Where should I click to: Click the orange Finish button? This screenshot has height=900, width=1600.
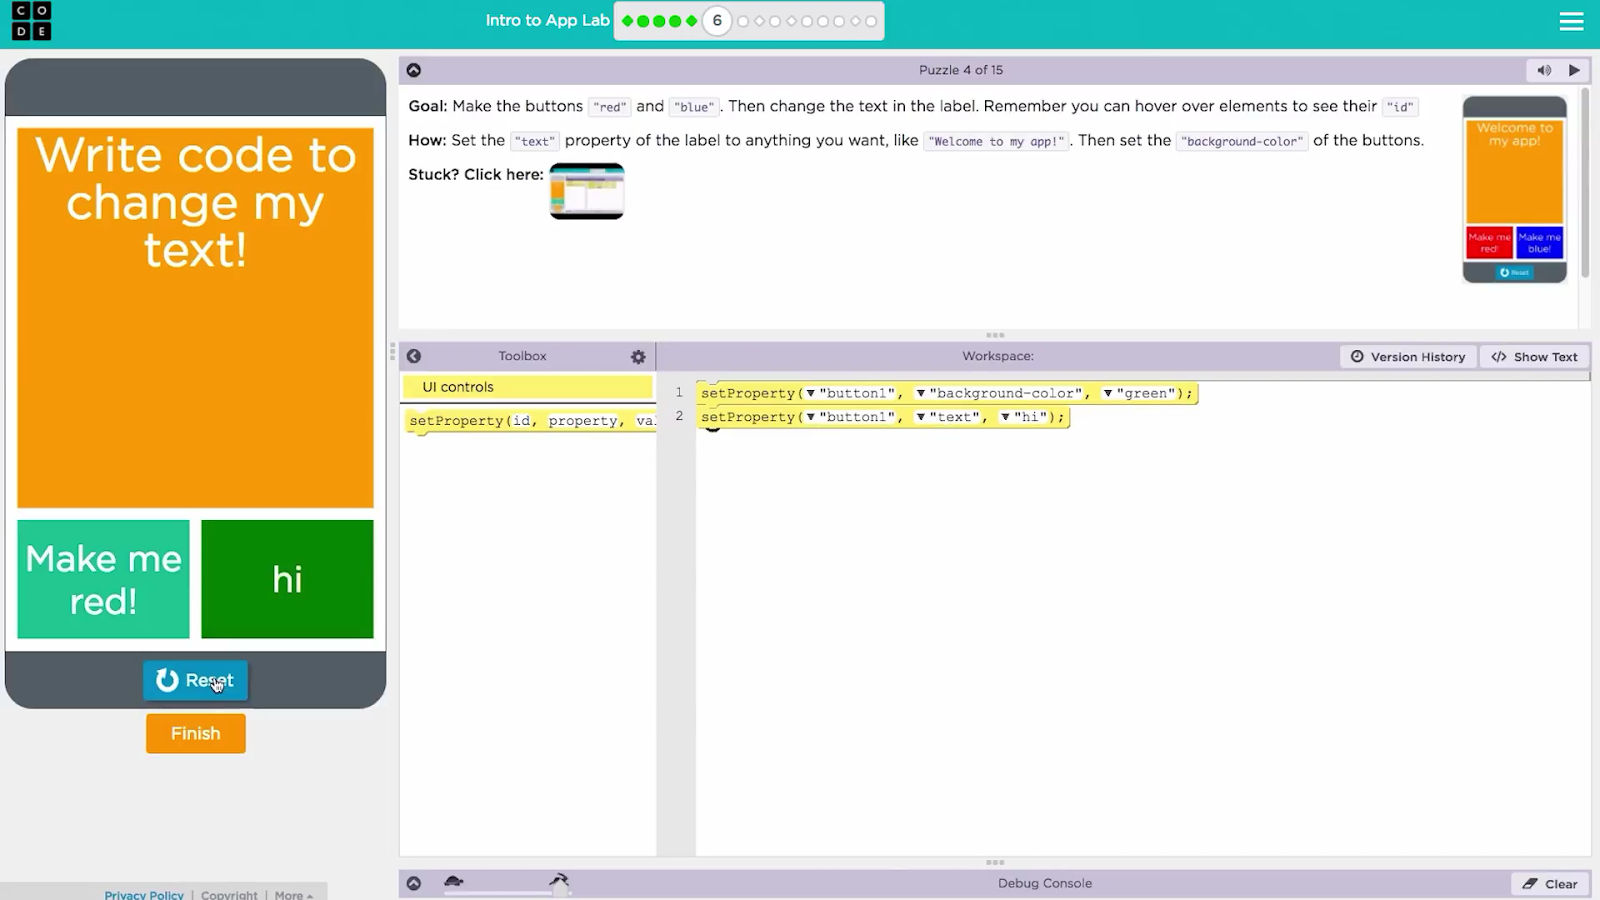pyautogui.click(x=196, y=733)
